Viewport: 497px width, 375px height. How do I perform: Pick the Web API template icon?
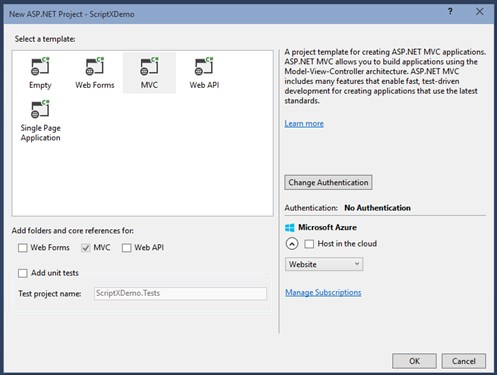(x=204, y=66)
